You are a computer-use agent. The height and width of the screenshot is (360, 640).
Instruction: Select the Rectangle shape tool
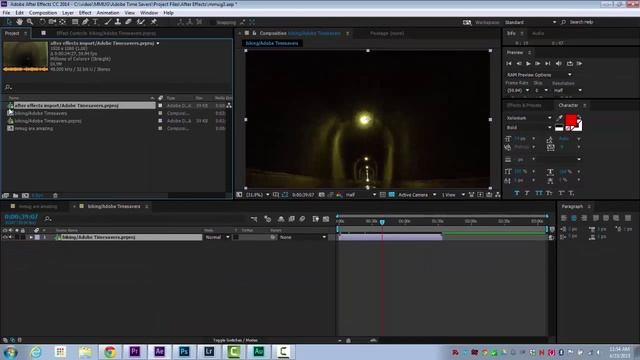click(x=75, y=22)
